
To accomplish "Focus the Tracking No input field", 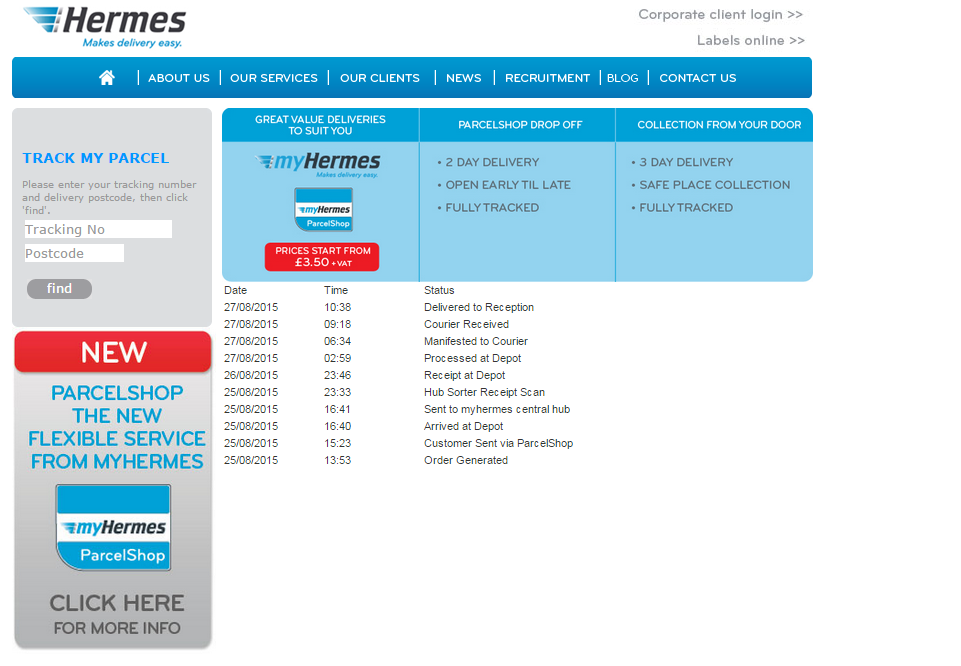I will pos(98,229).
